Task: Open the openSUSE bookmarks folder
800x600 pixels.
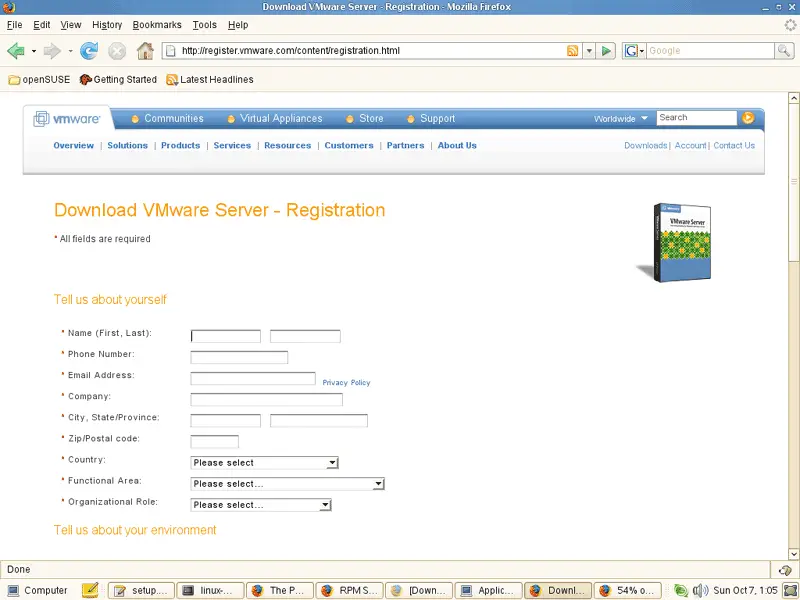Action: (x=39, y=80)
